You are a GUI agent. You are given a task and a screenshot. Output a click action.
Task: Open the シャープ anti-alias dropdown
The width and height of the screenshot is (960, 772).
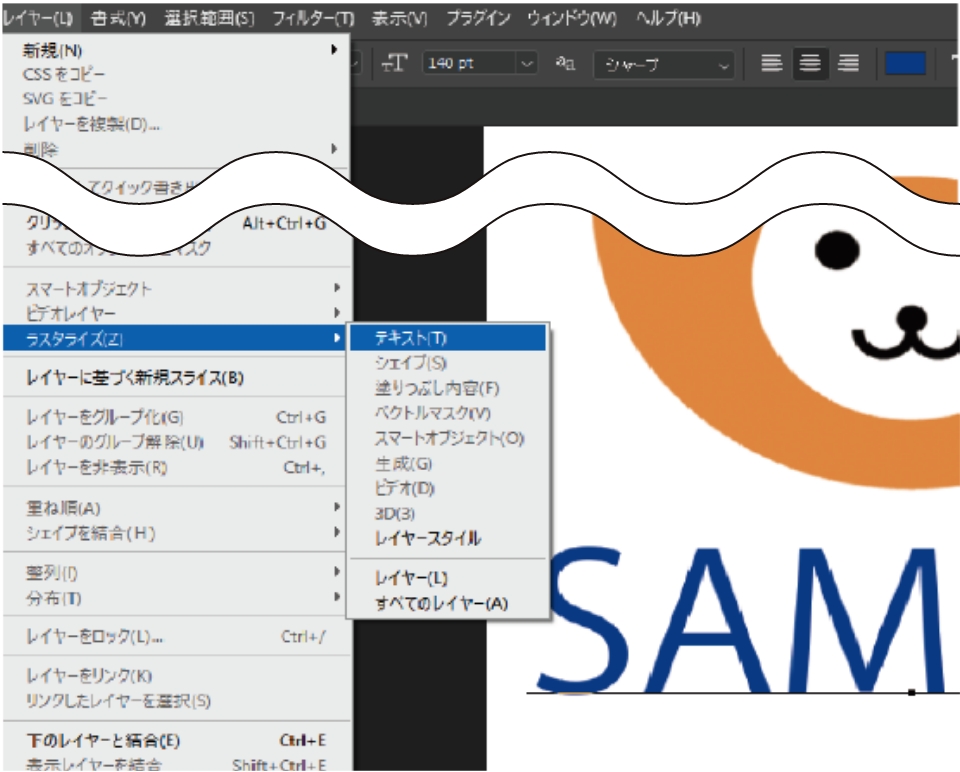click(x=722, y=64)
